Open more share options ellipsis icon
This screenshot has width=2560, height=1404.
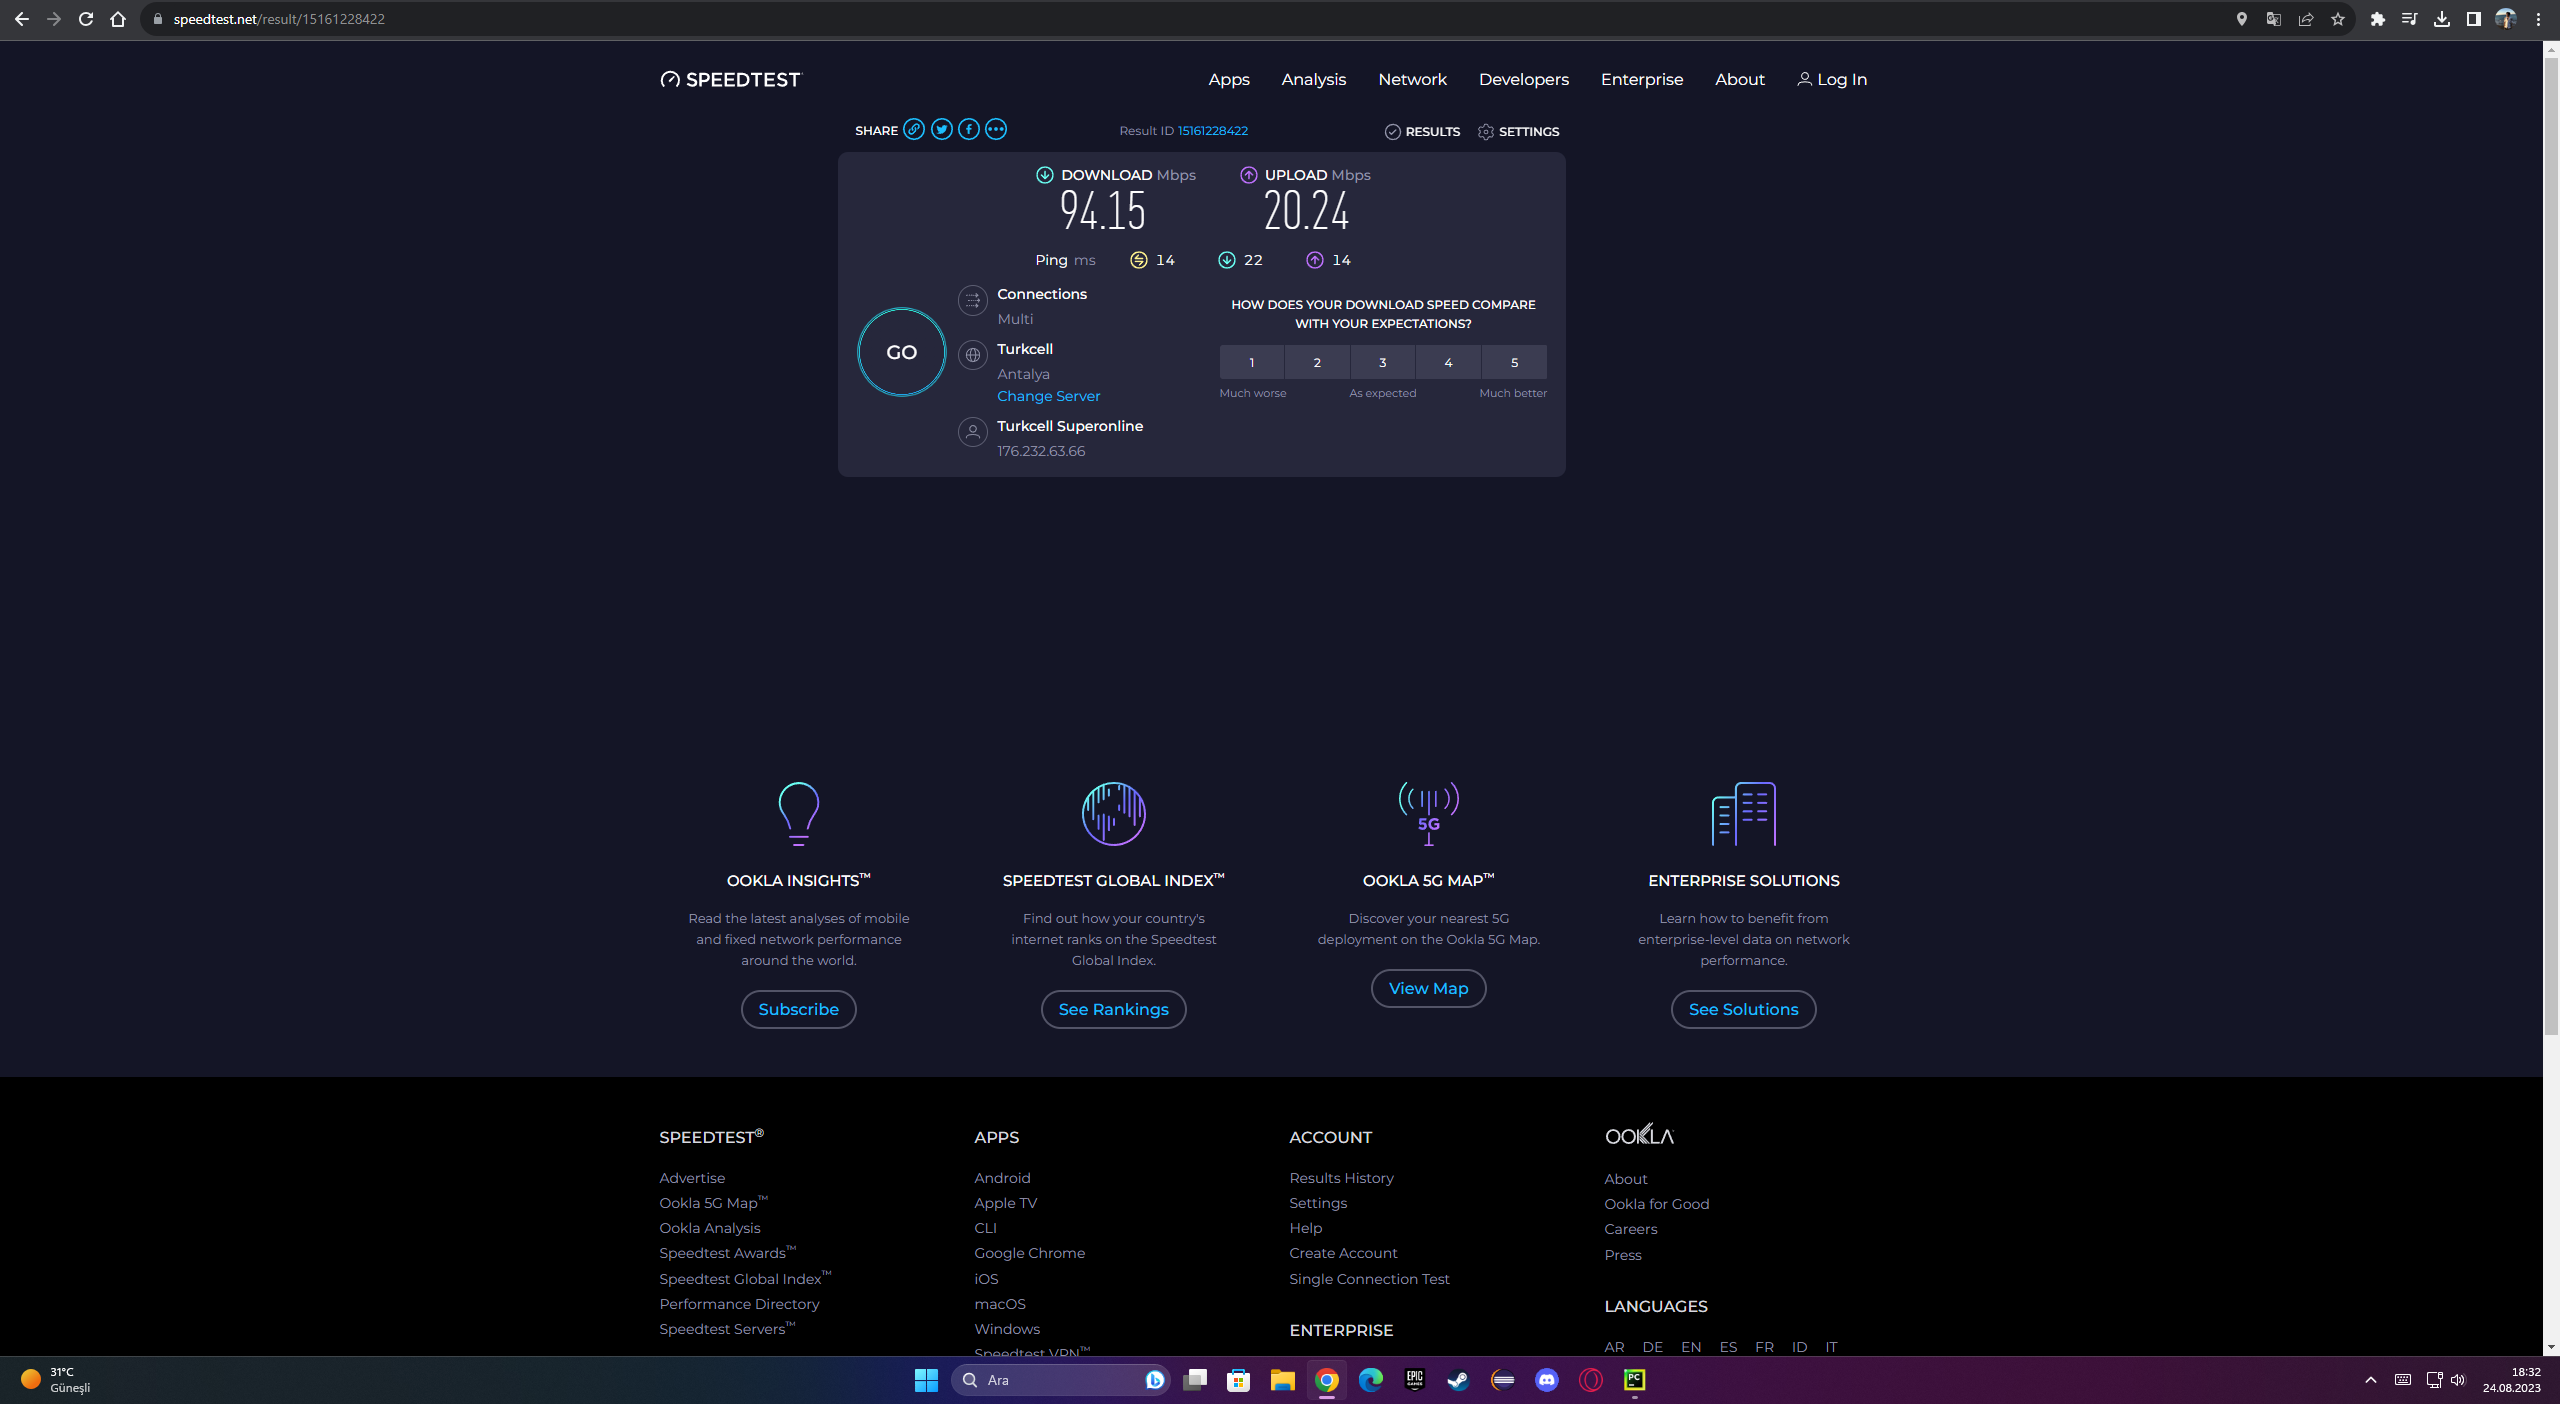point(995,130)
